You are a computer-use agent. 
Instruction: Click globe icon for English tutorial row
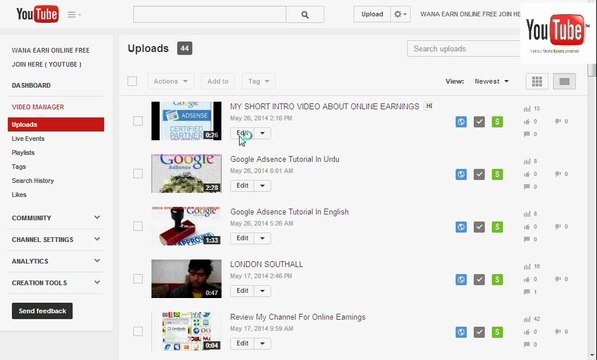point(461,227)
